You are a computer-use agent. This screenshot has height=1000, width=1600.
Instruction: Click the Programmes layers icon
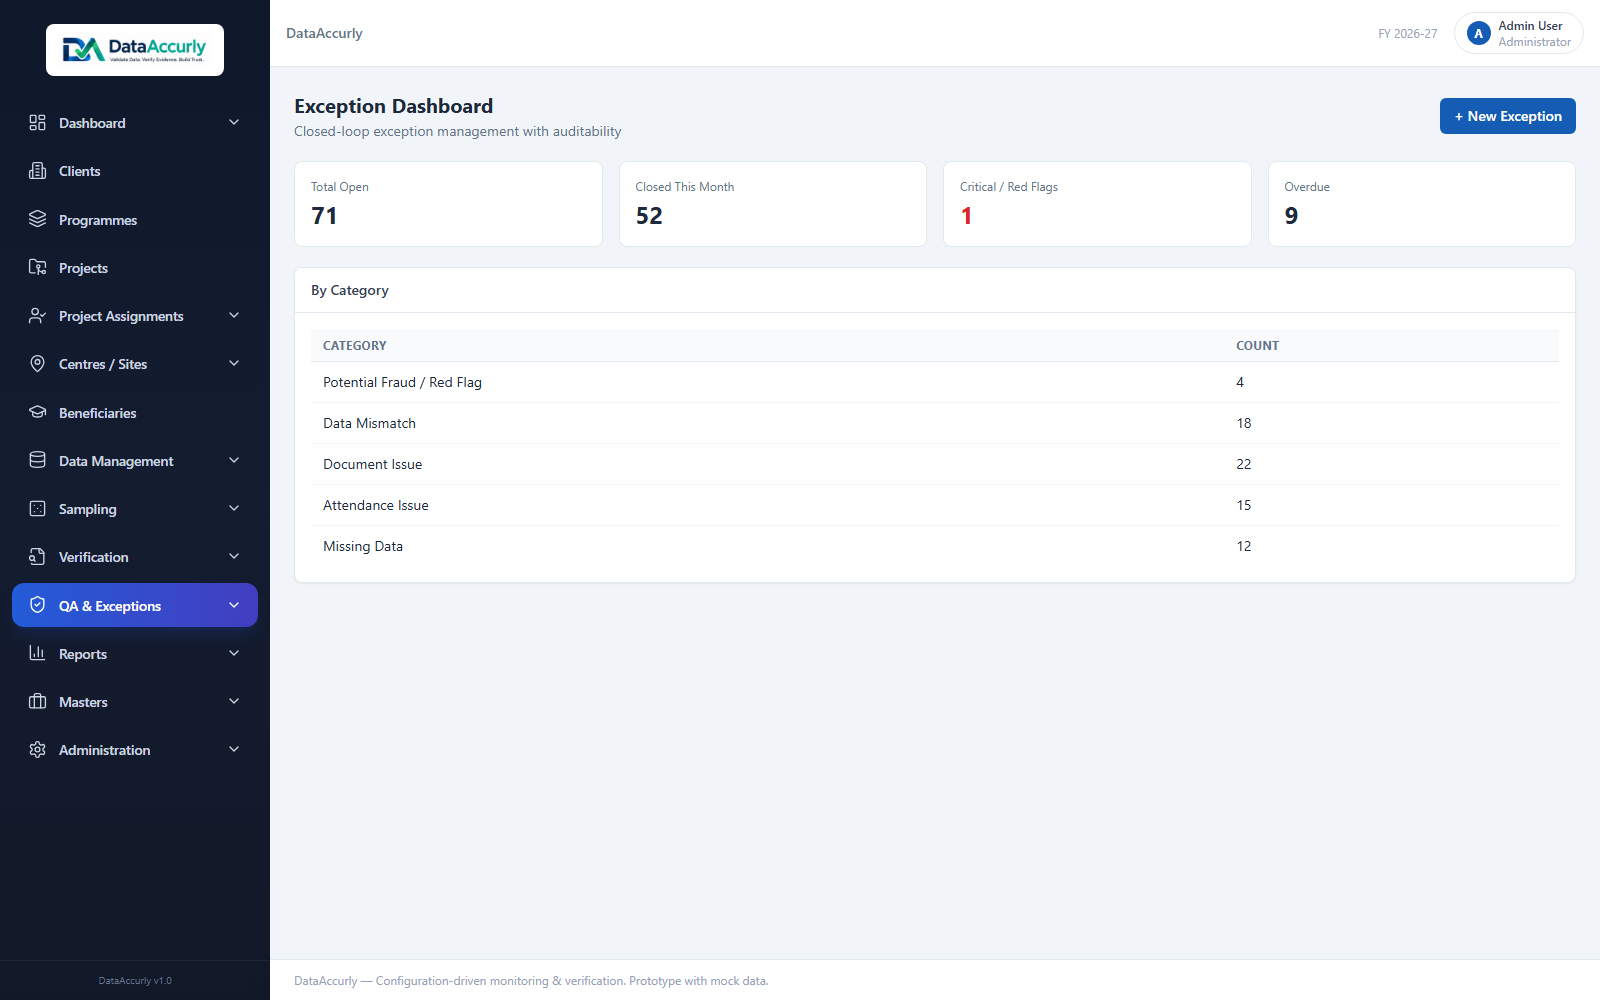pyautogui.click(x=37, y=219)
